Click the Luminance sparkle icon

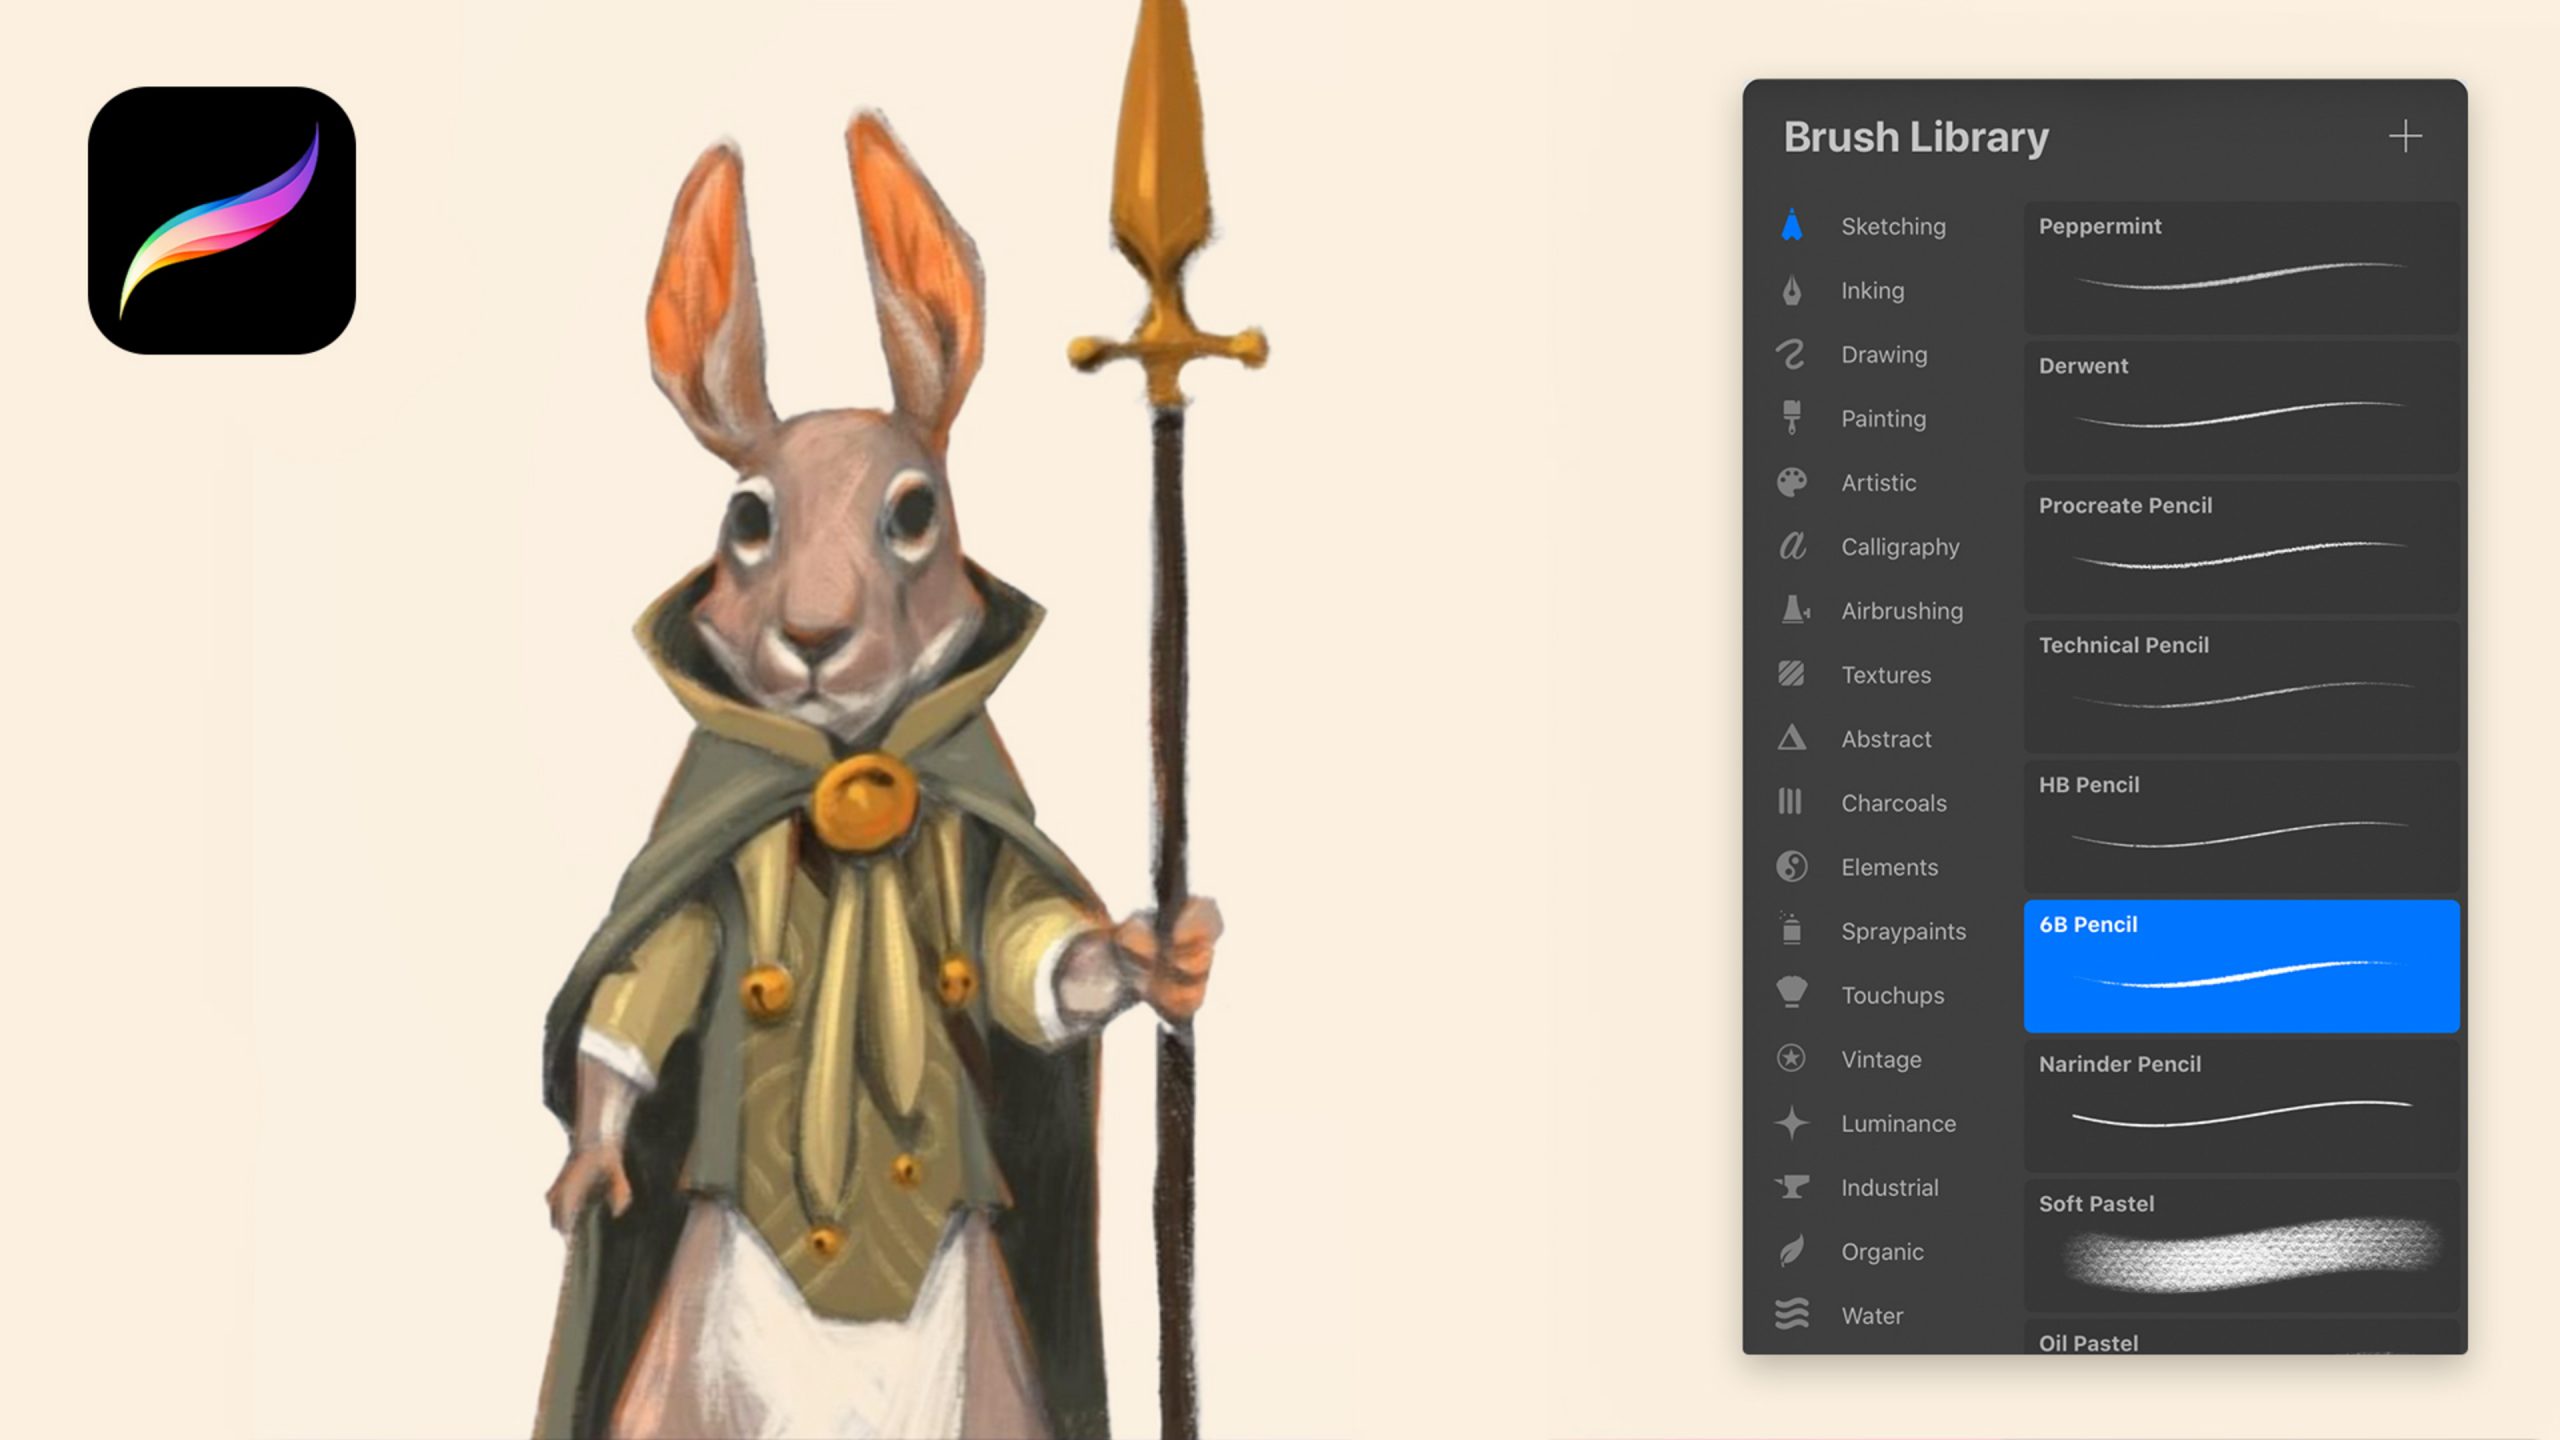coord(1791,1123)
